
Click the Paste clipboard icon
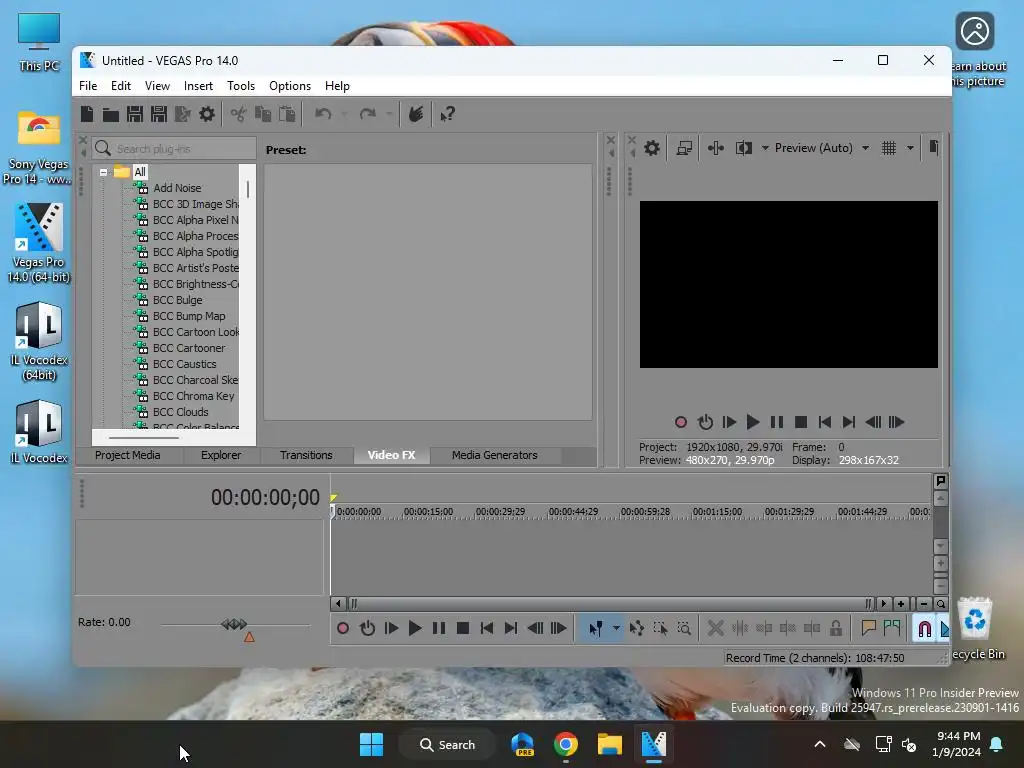tap(287, 114)
